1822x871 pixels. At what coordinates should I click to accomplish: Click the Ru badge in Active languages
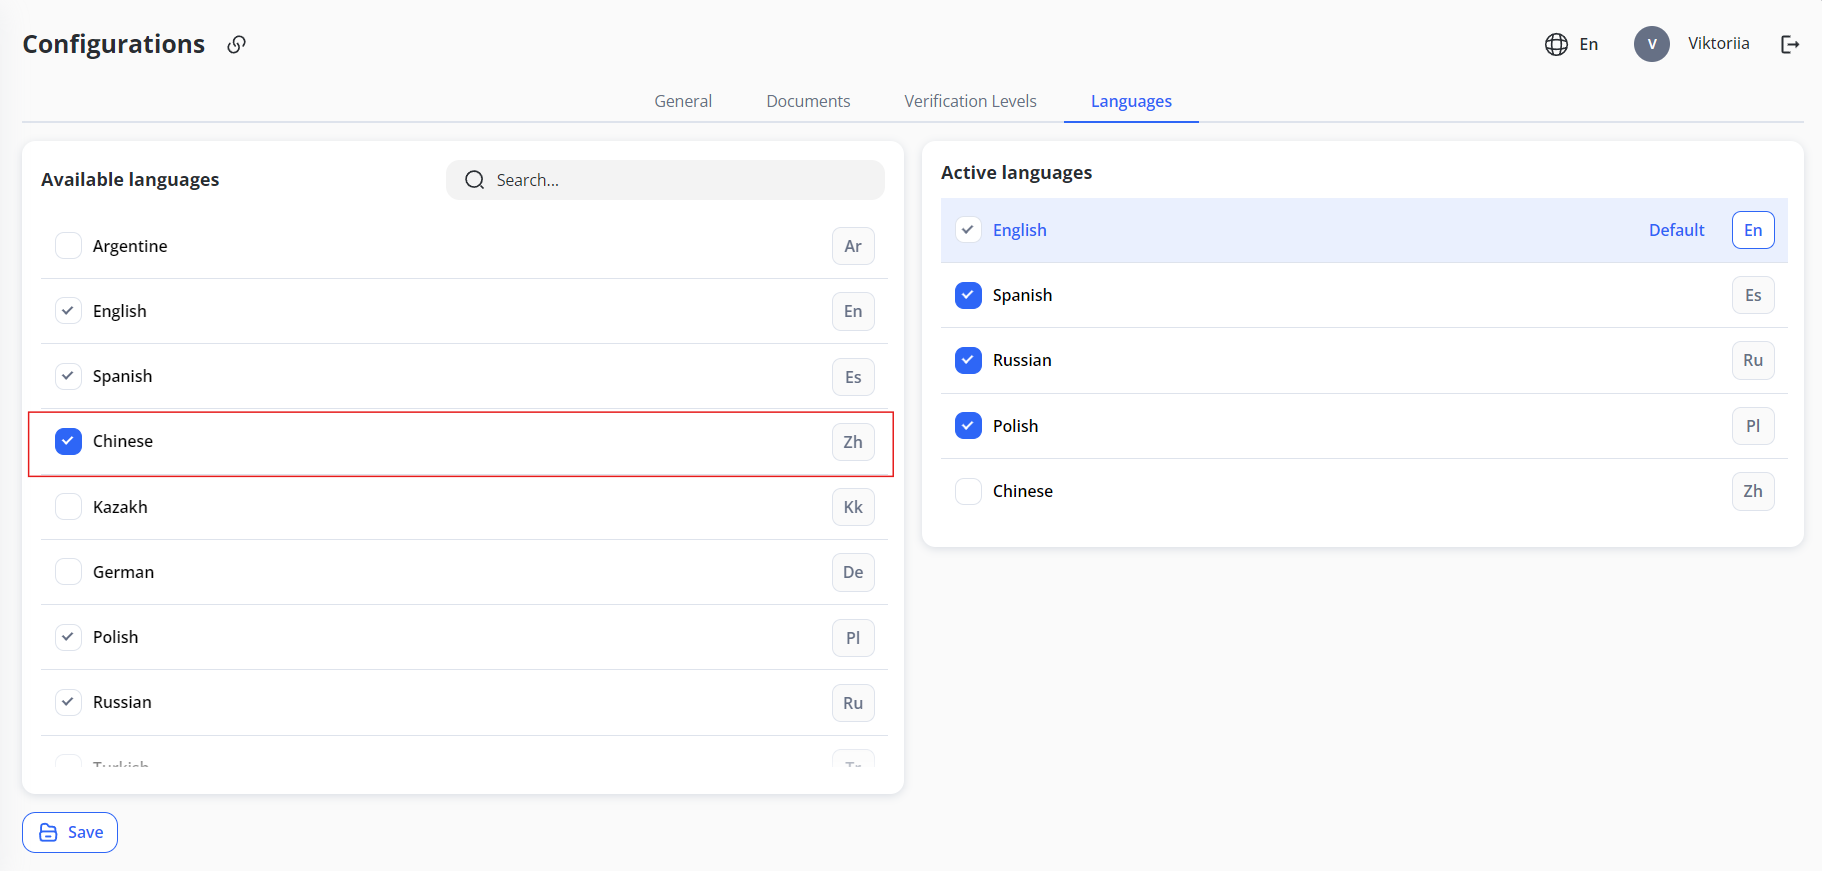pos(1753,360)
